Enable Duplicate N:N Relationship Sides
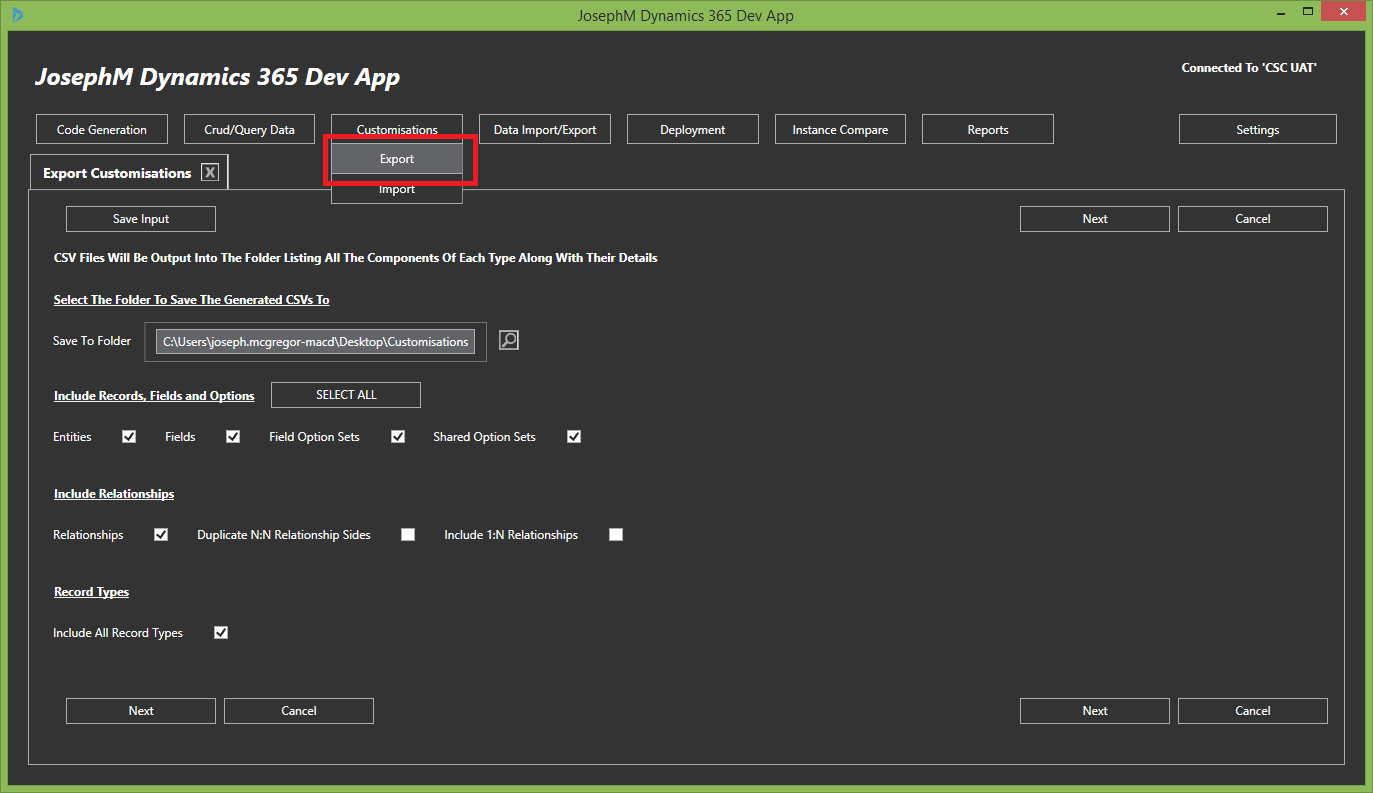This screenshot has width=1373, height=793. (x=408, y=535)
